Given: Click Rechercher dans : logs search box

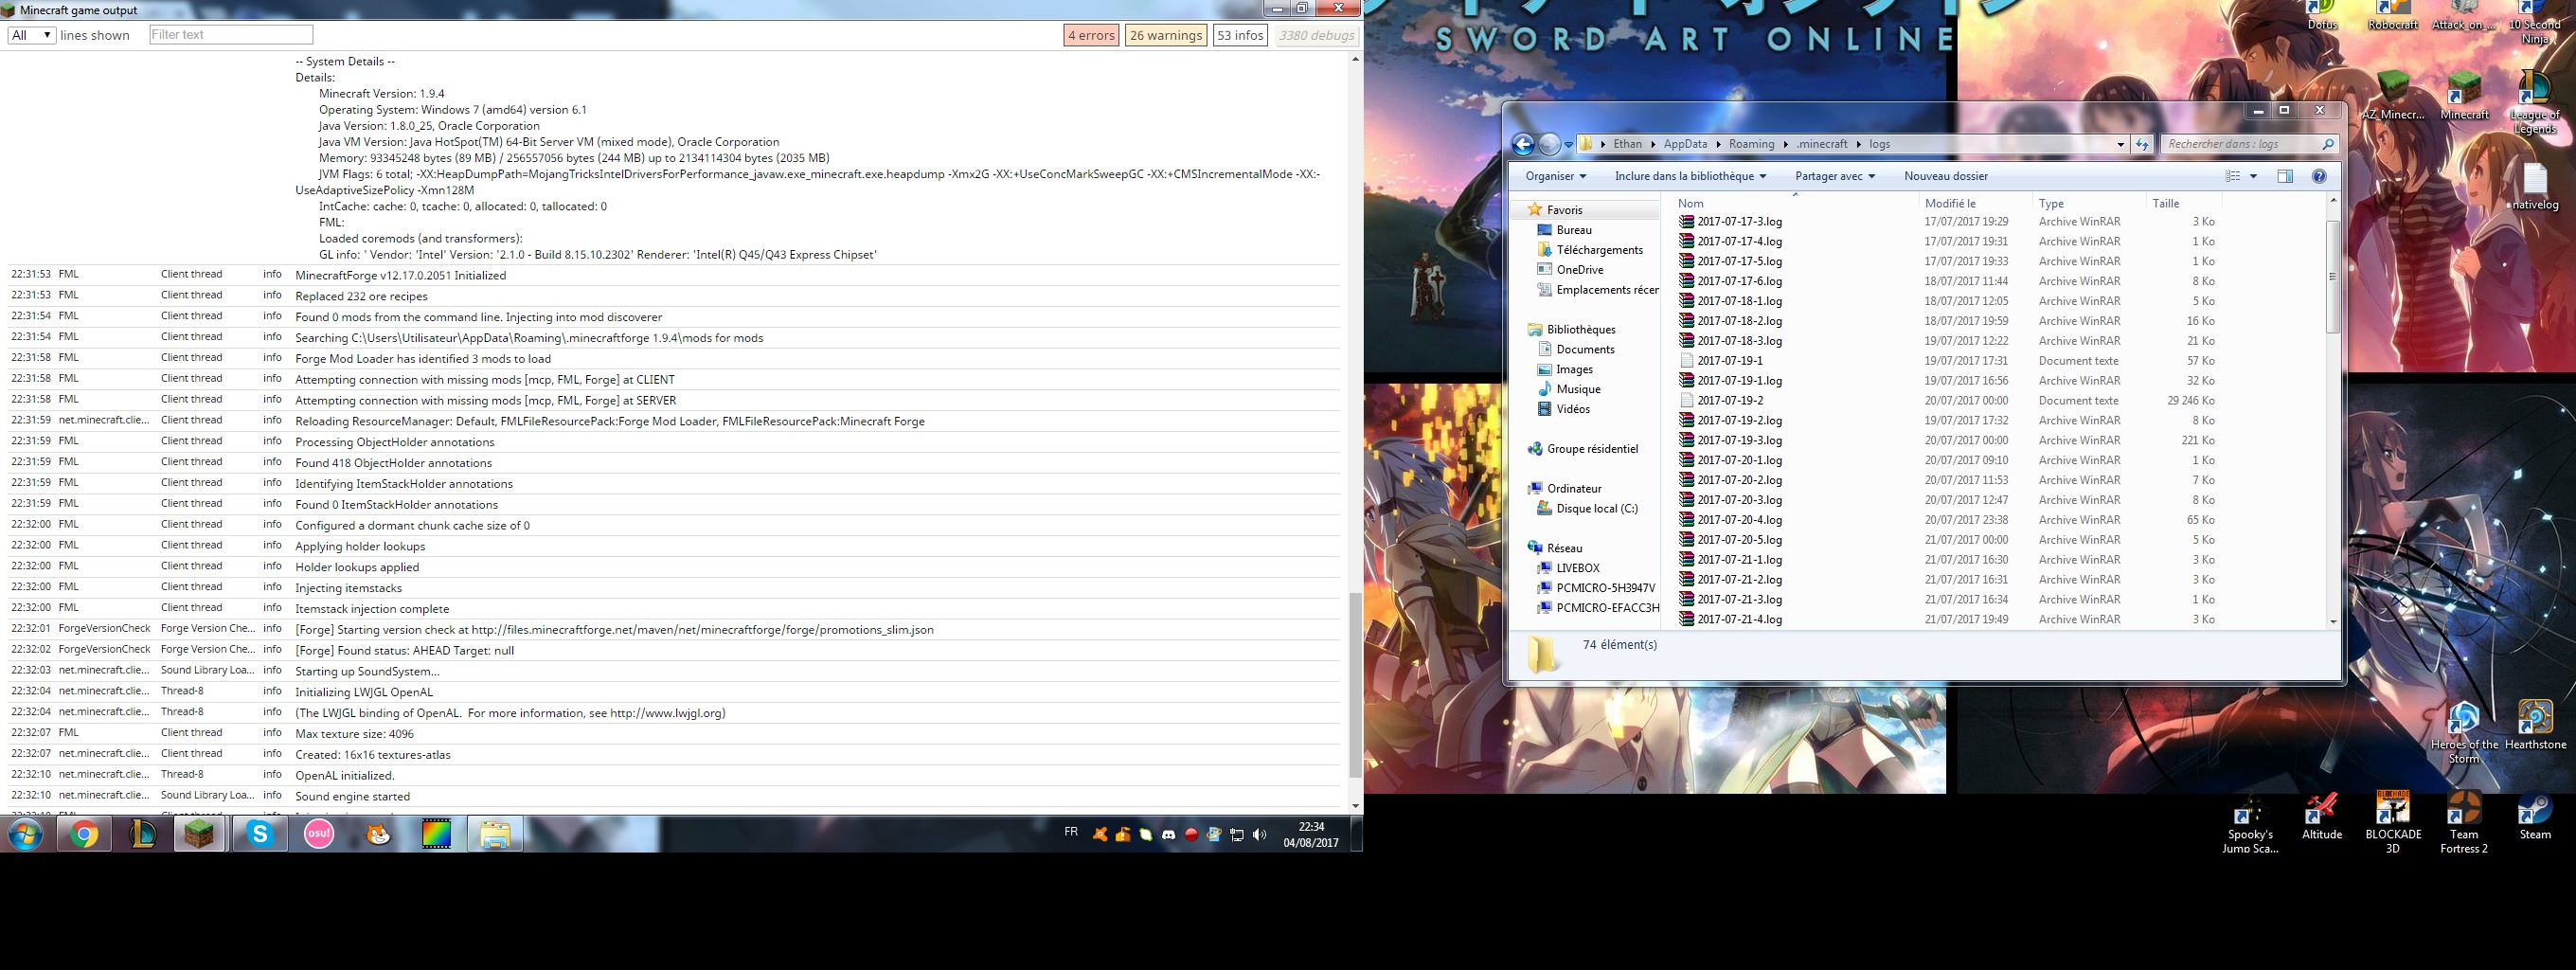Looking at the screenshot, I should (2249, 144).
